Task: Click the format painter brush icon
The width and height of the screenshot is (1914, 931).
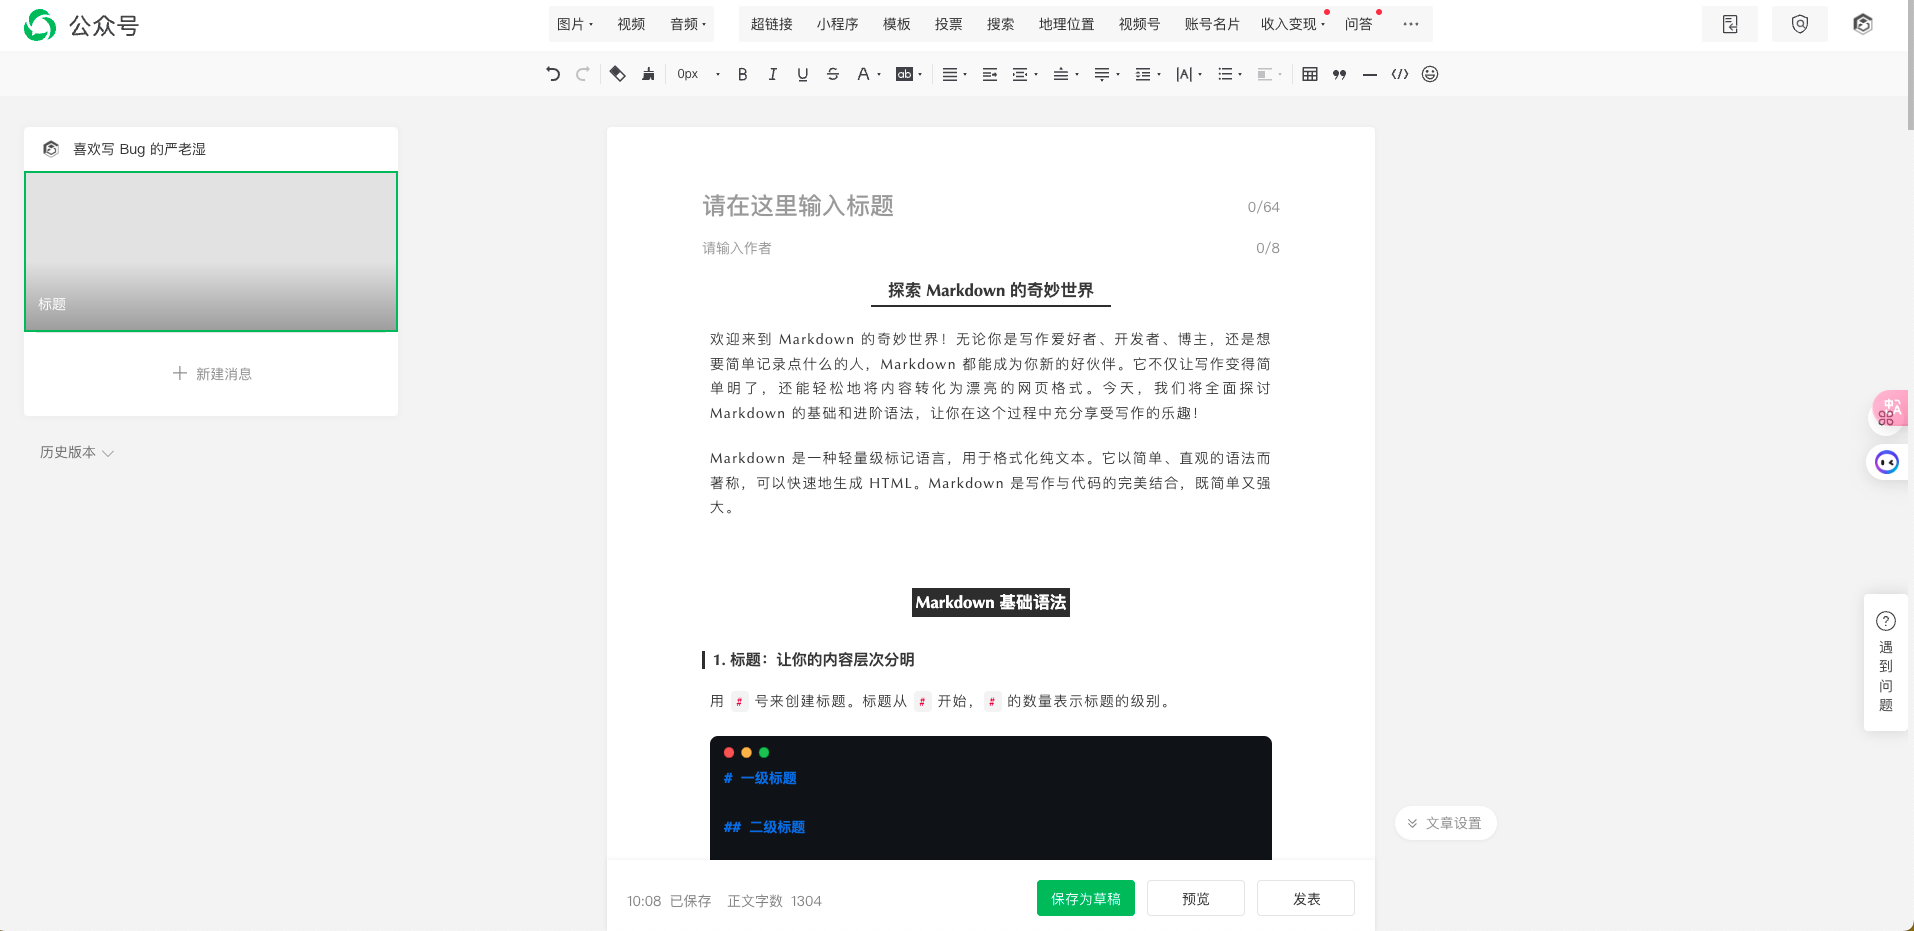Action: pyautogui.click(x=648, y=74)
